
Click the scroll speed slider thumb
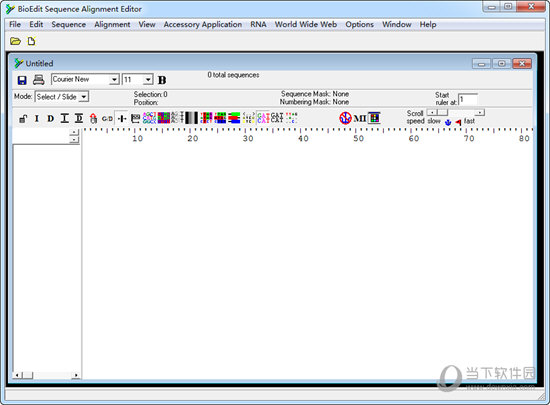coord(443,113)
